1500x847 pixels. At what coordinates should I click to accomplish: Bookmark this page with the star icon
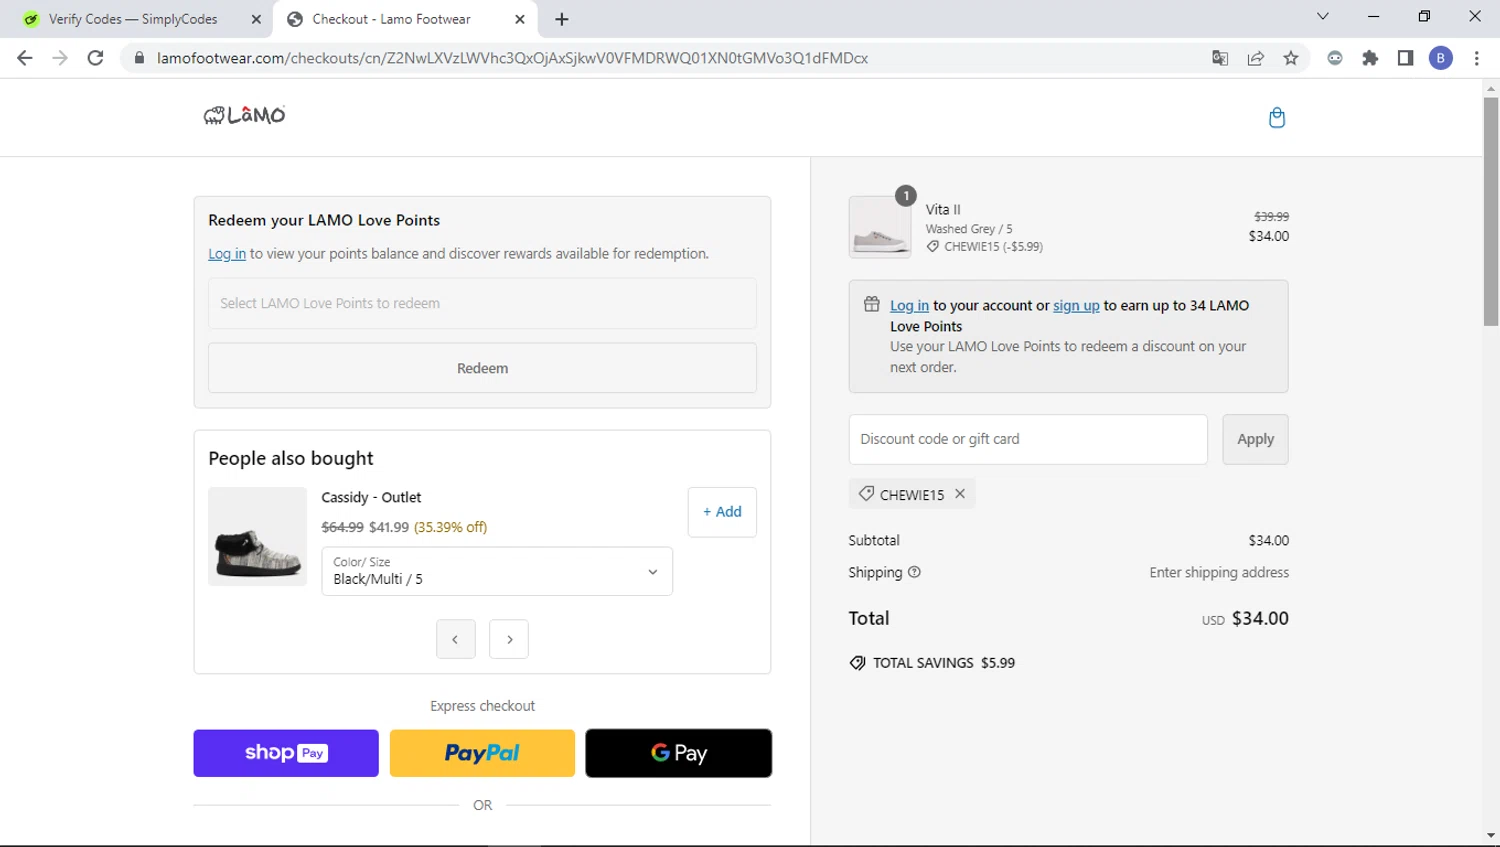pyautogui.click(x=1291, y=58)
